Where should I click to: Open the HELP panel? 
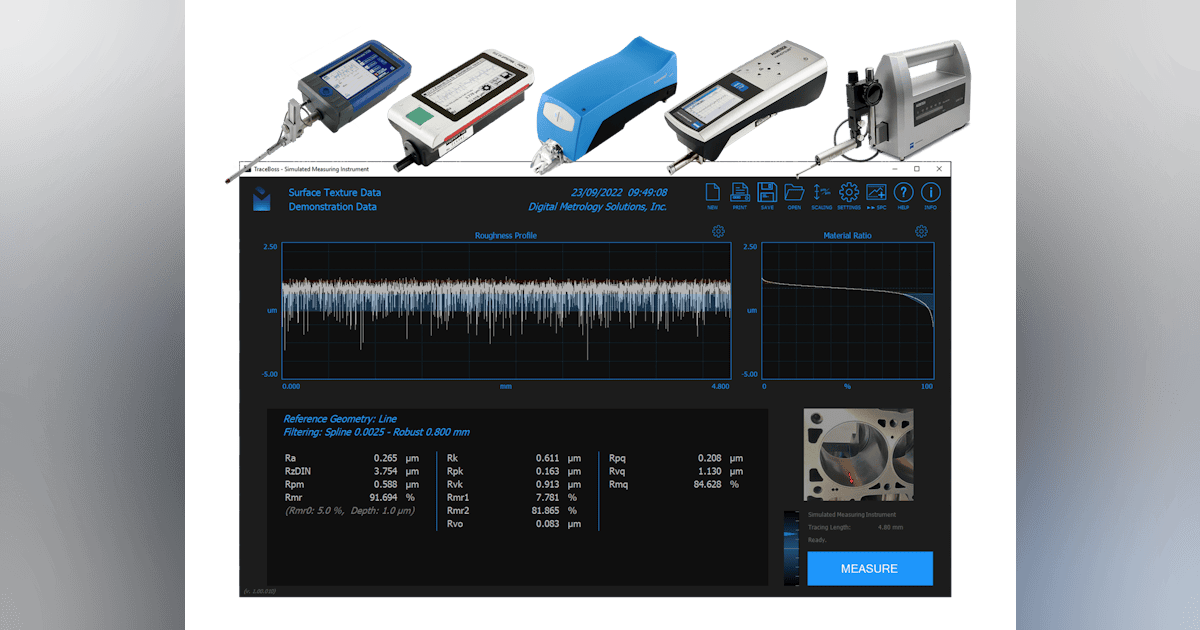[903, 190]
